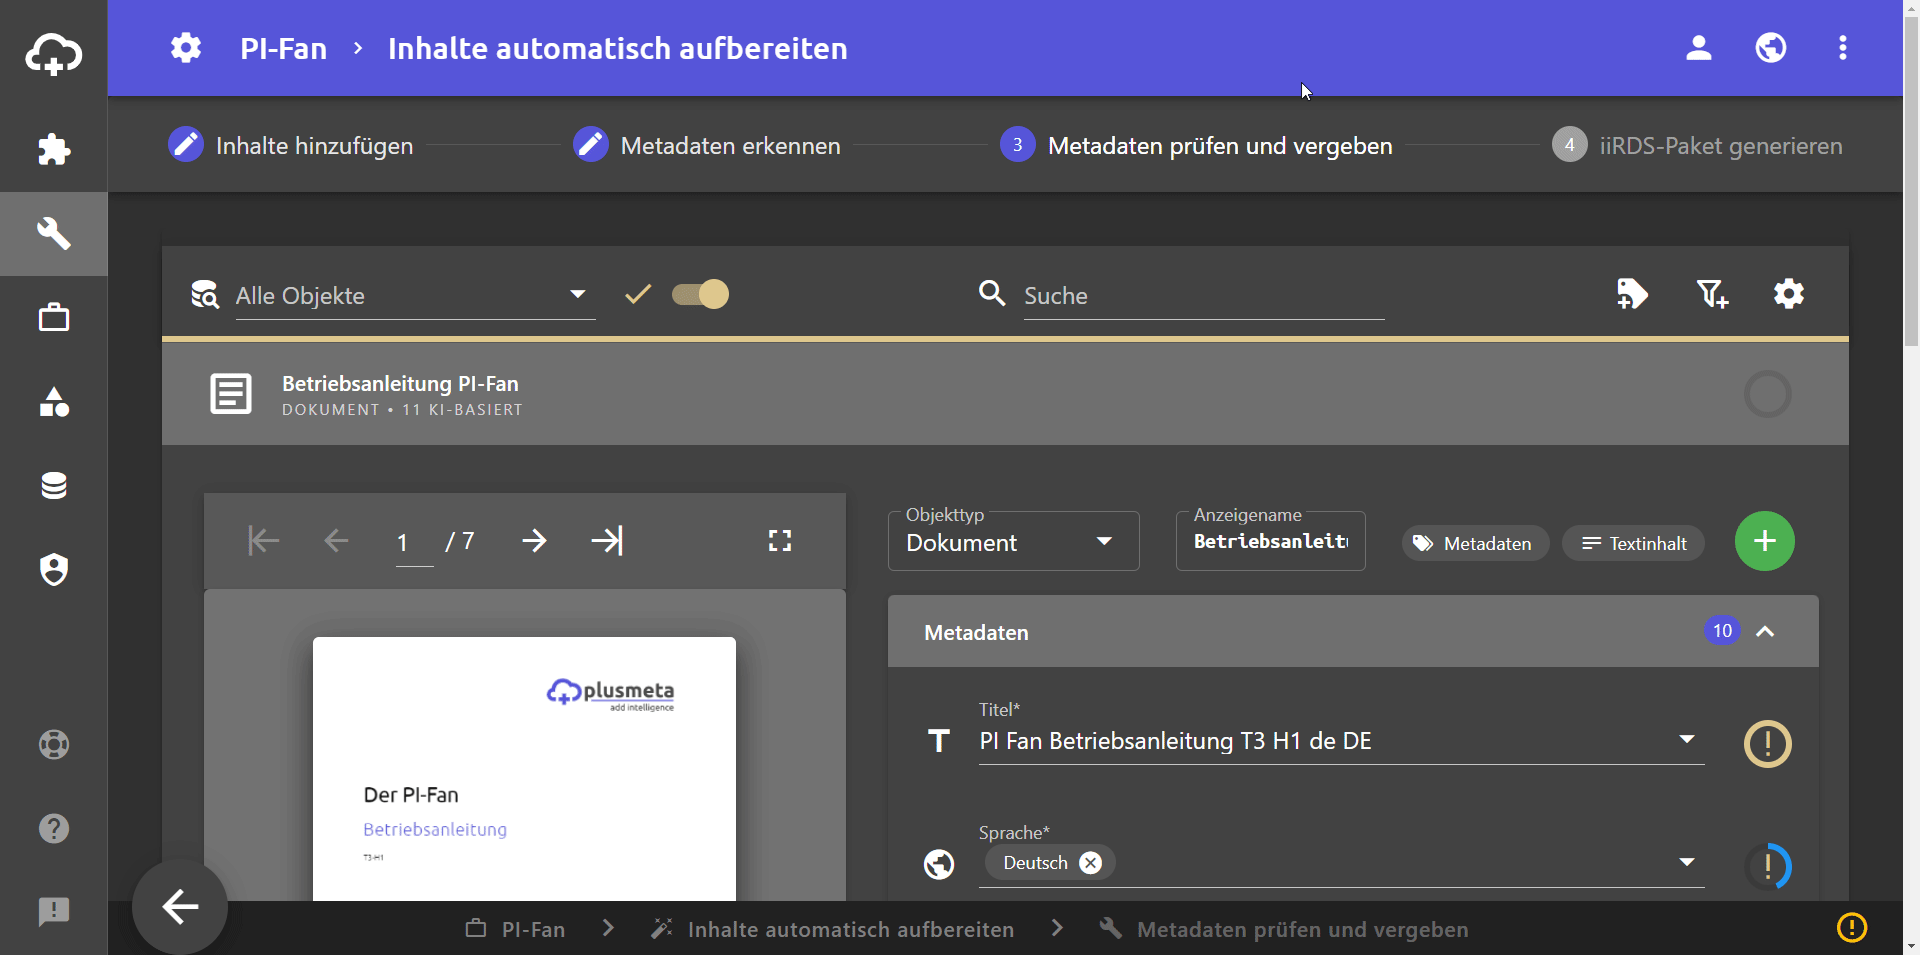Go to step Inhalte hinzufügen

tap(290, 145)
